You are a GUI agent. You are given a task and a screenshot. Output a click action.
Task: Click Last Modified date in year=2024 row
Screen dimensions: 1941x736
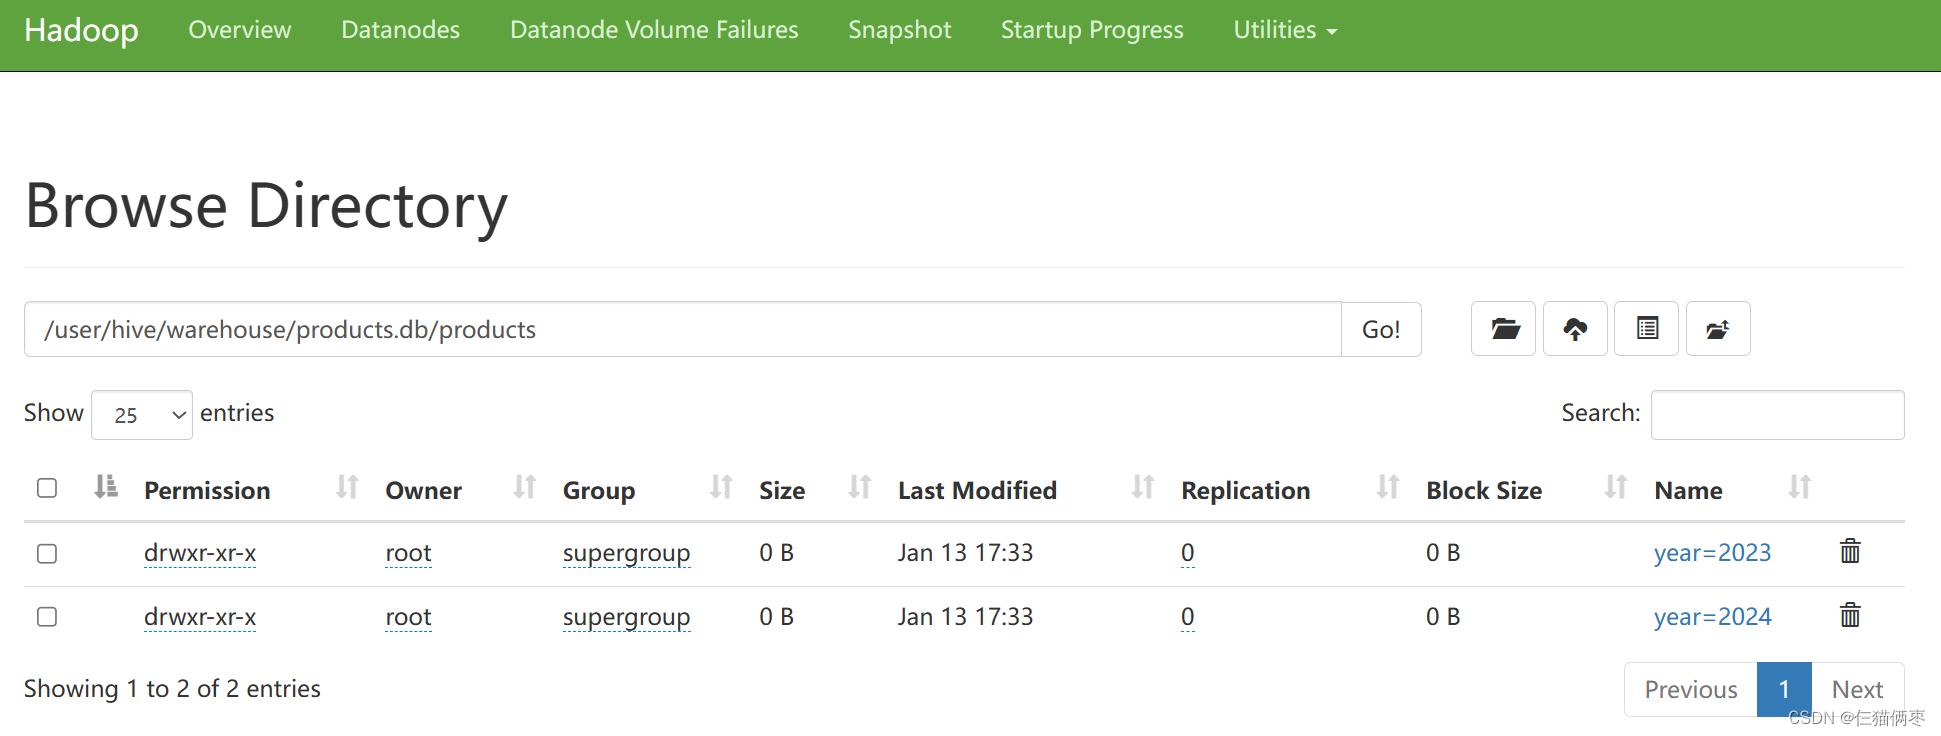(965, 617)
